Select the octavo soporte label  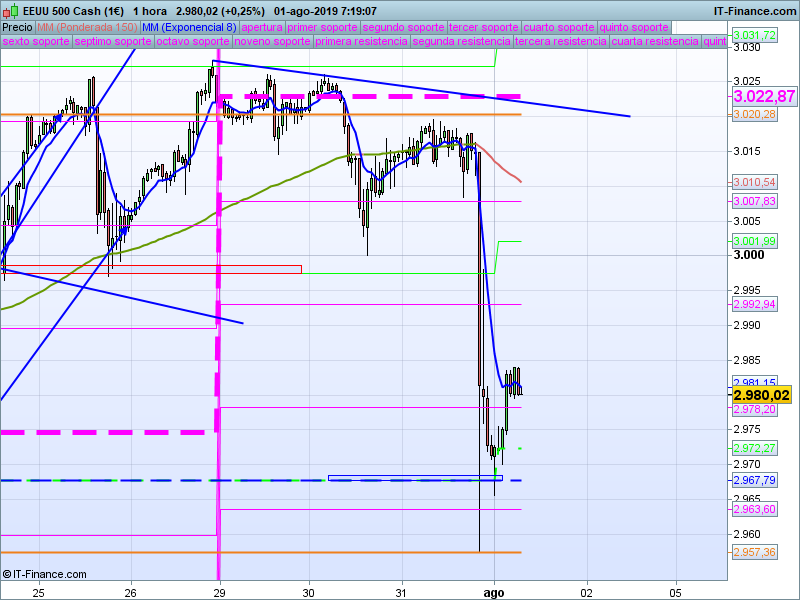(193, 41)
